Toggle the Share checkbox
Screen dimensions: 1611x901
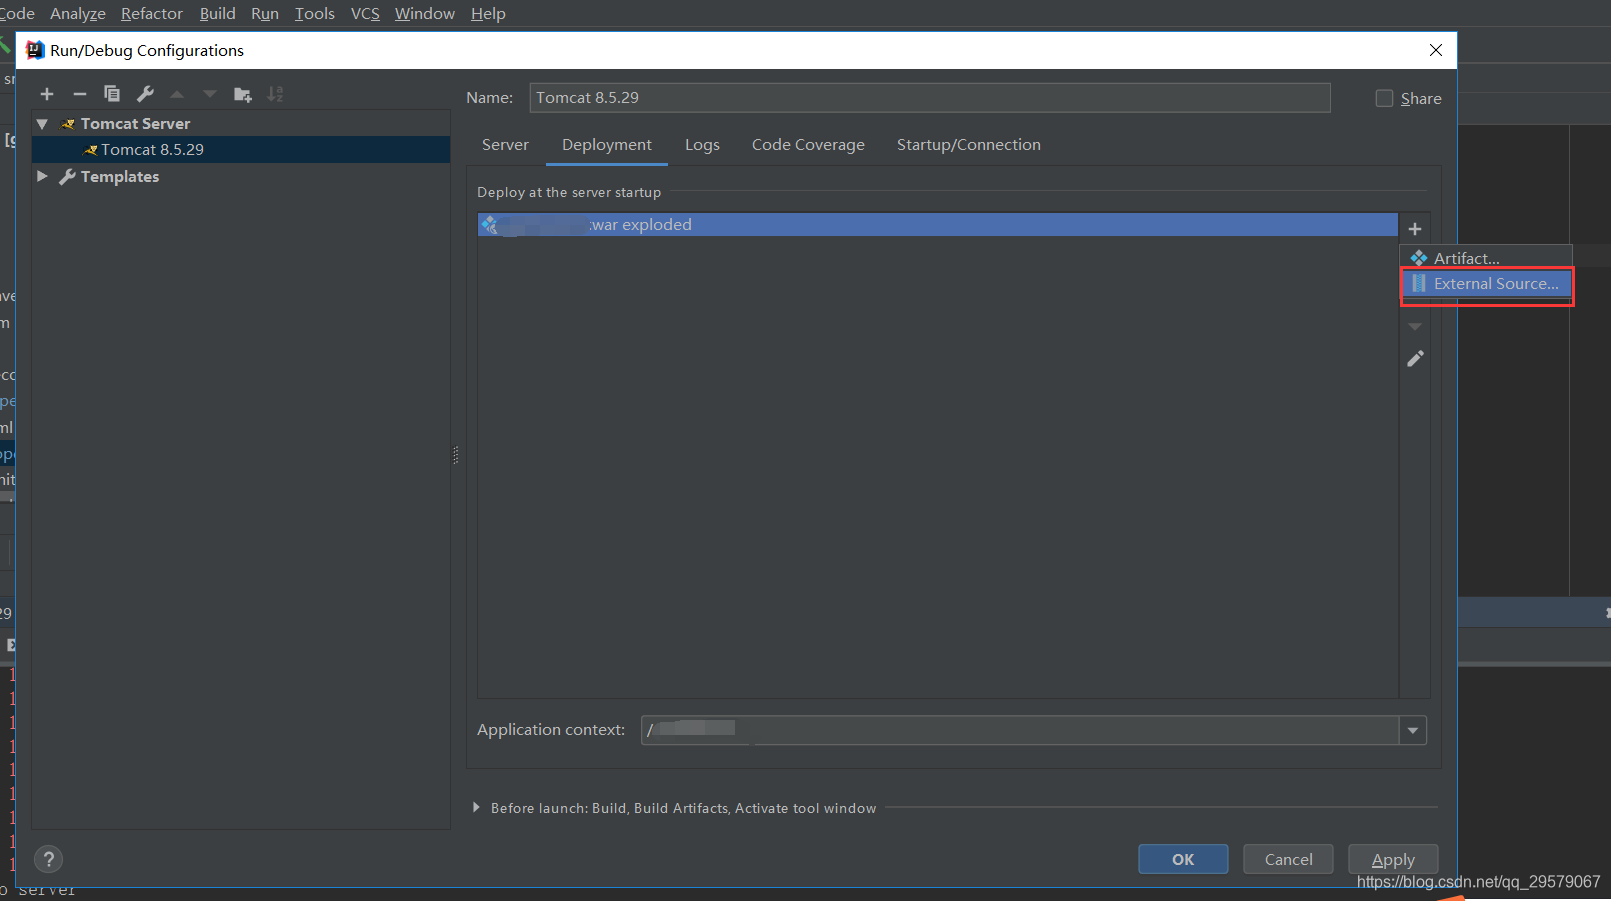[x=1384, y=98]
